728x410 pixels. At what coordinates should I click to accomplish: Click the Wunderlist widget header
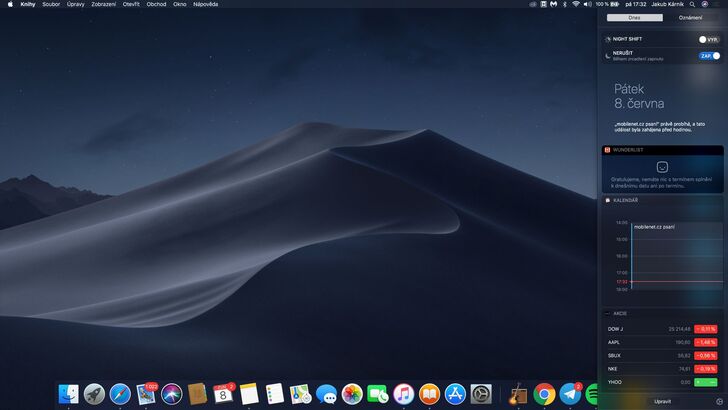pyautogui.click(x=663, y=150)
